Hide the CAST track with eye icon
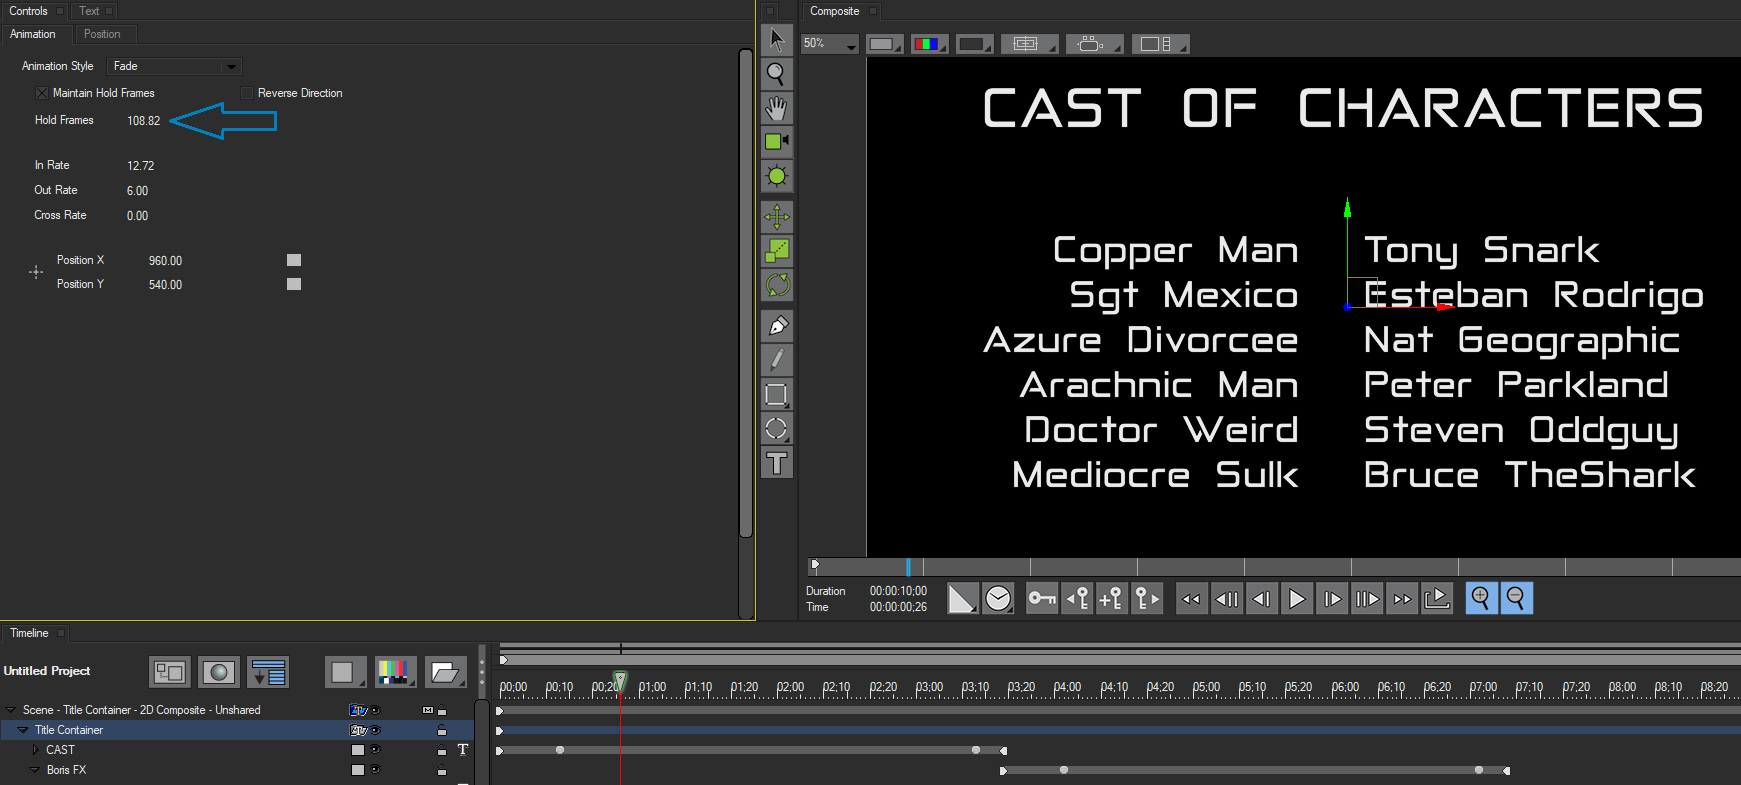The width and height of the screenshot is (1741, 785). coord(376,750)
